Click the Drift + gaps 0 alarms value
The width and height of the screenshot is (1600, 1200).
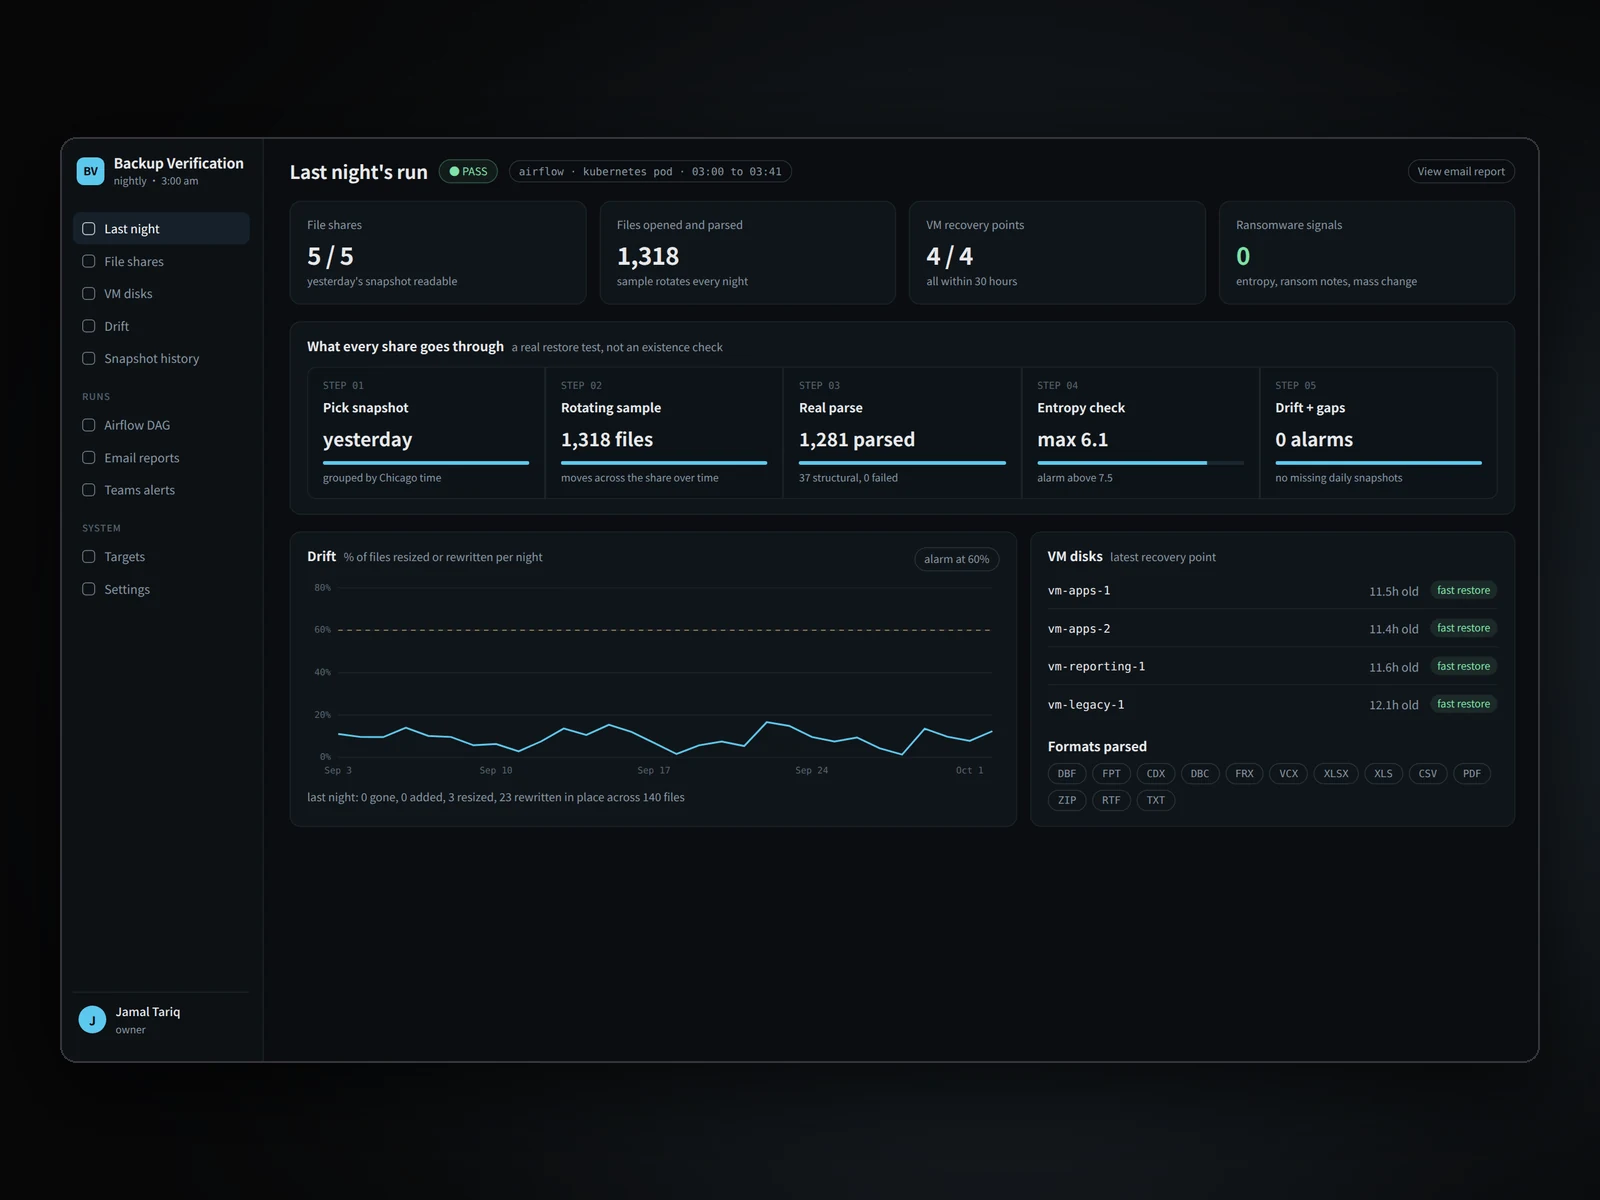click(1314, 440)
